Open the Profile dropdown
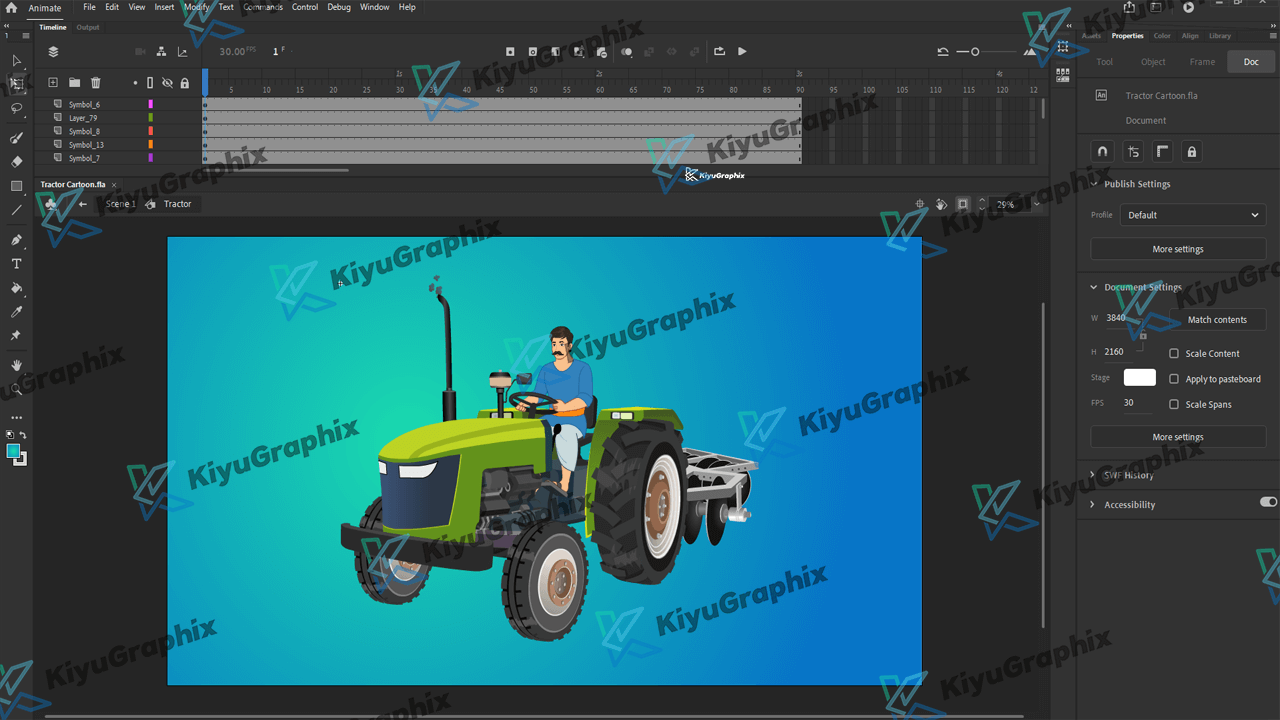1280x720 pixels. pos(1193,215)
